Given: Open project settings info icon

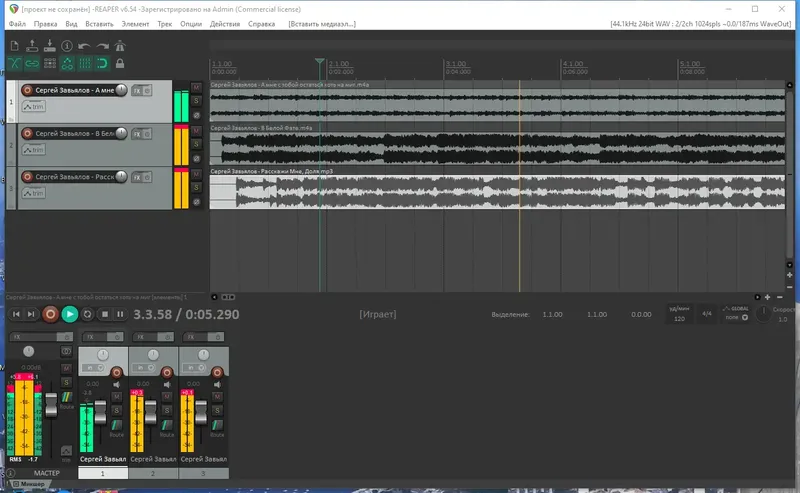Looking at the screenshot, I should tap(67, 46).
